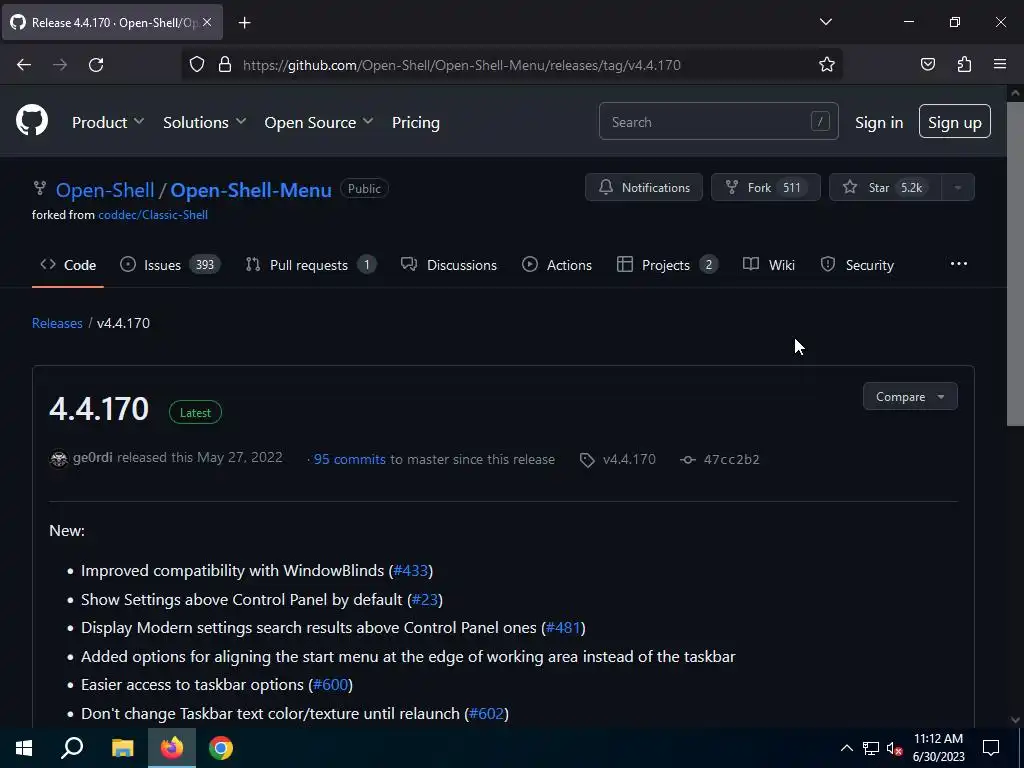Click the tracking protection shield icon
Screen dimensions: 1024x768
[x=197, y=65]
